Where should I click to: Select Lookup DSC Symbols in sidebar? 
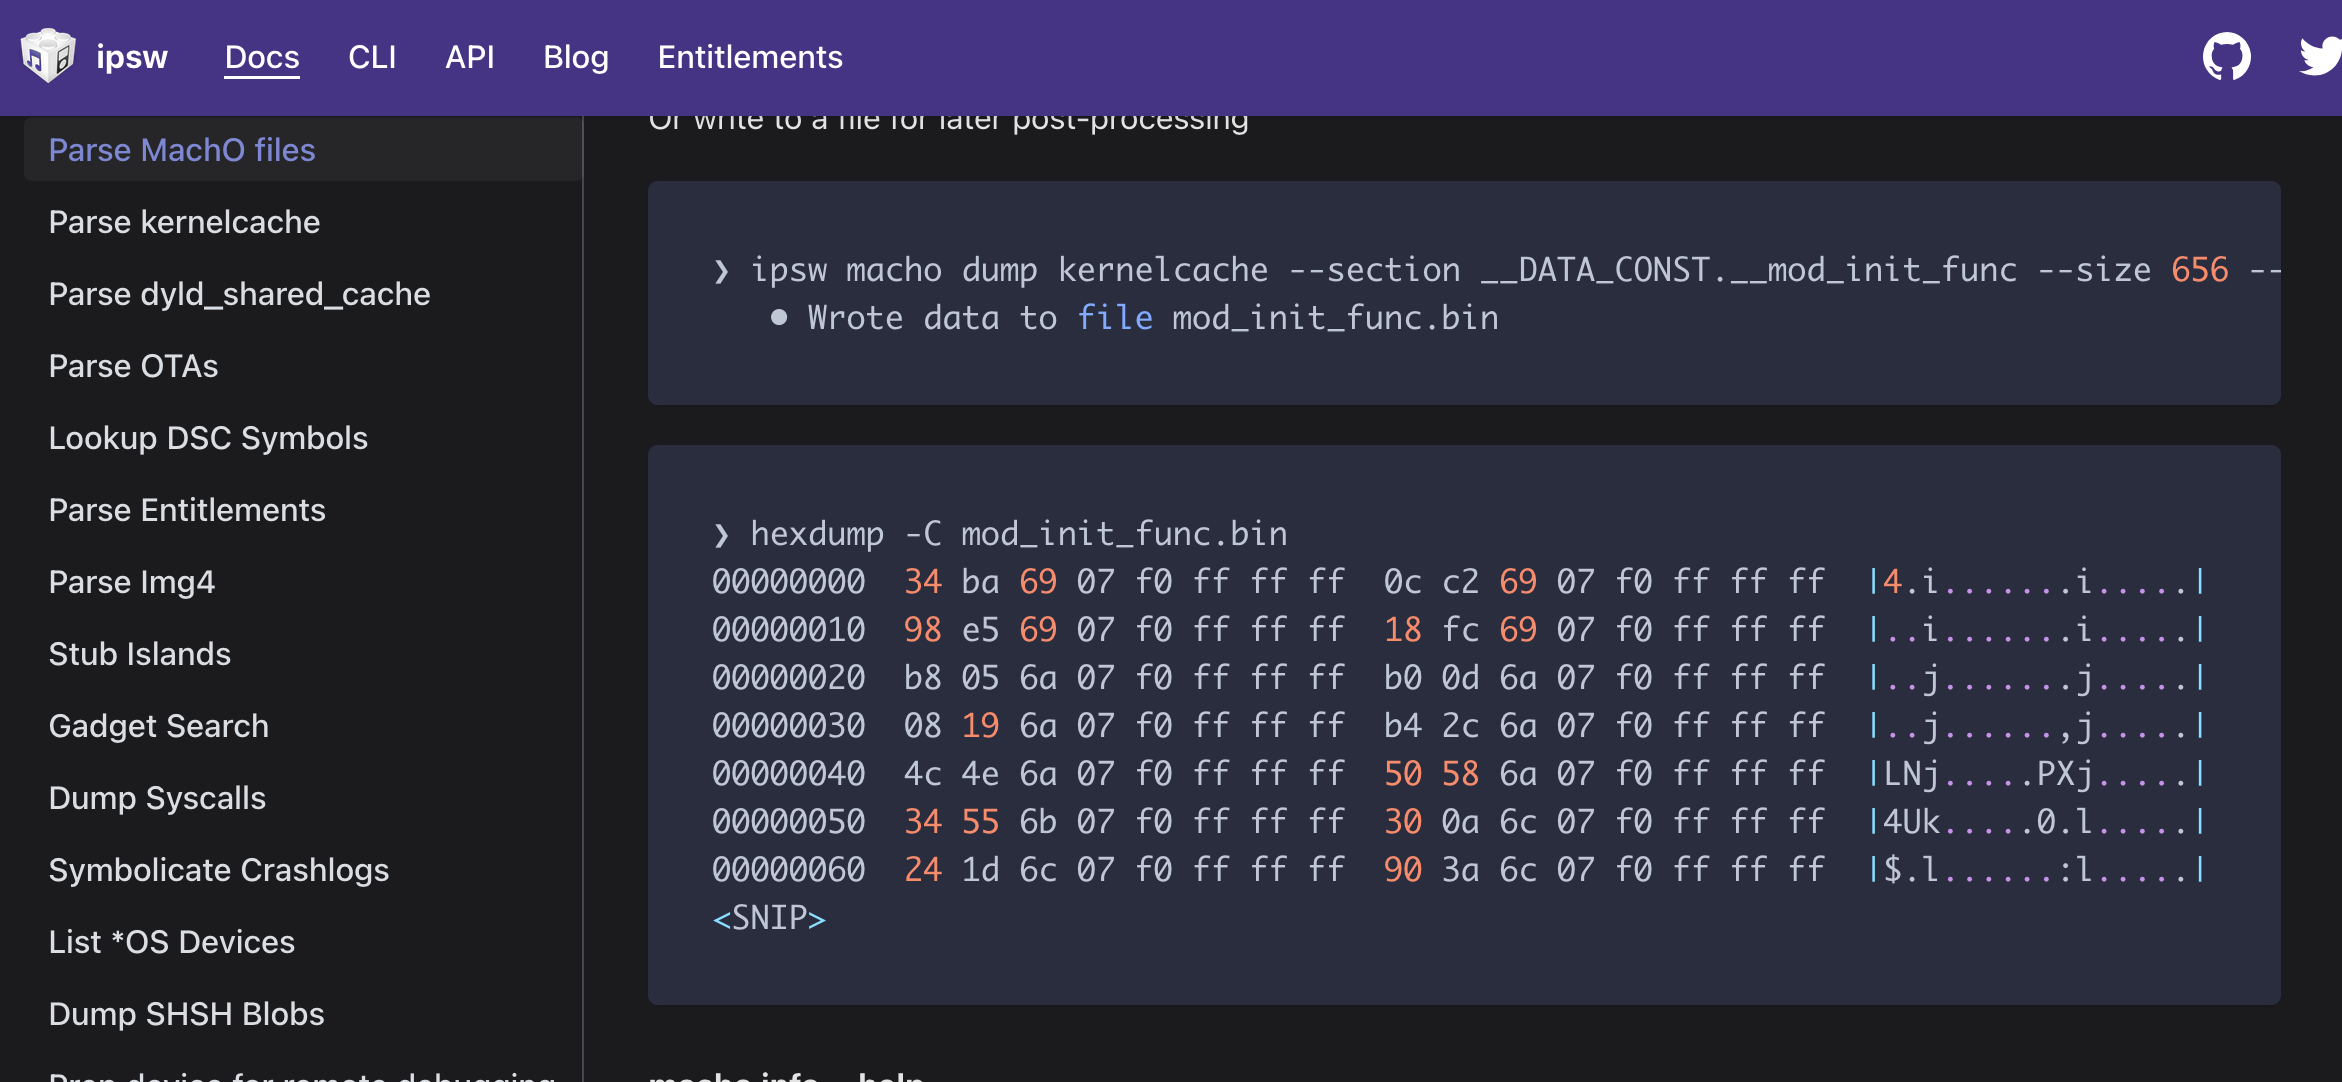208,438
